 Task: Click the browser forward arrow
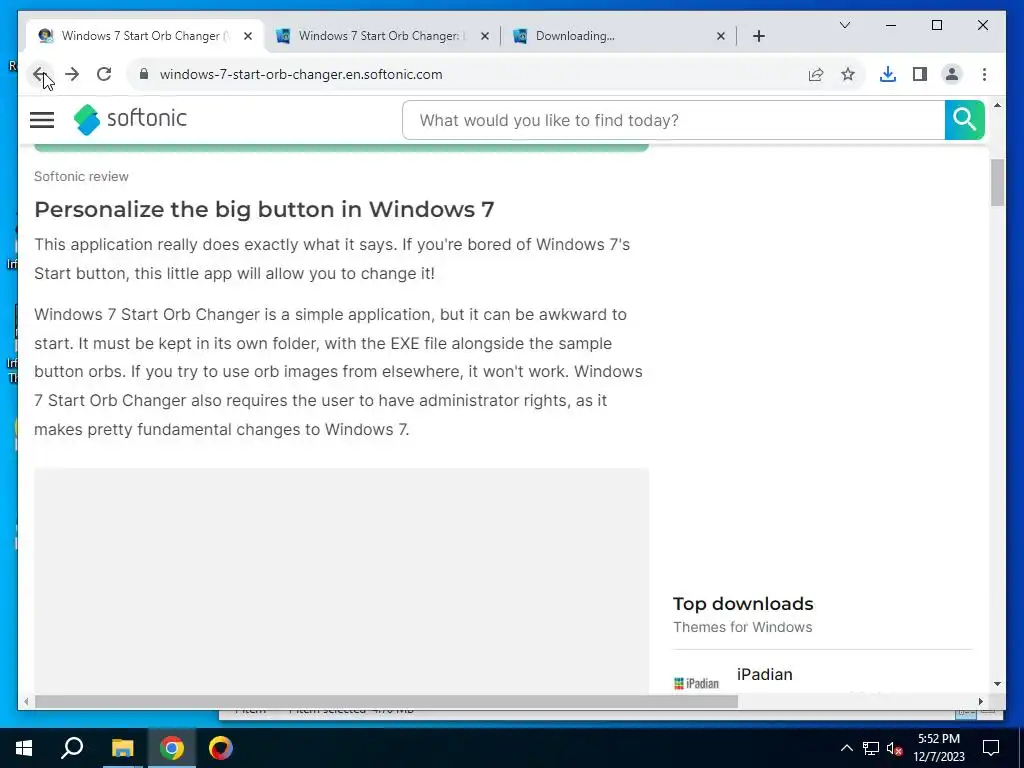coord(72,74)
